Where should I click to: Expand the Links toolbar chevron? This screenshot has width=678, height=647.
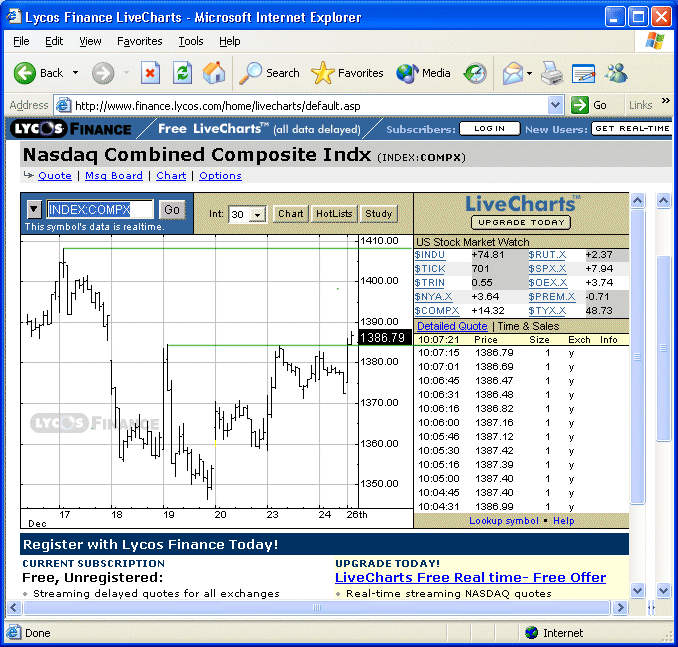click(665, 101)
